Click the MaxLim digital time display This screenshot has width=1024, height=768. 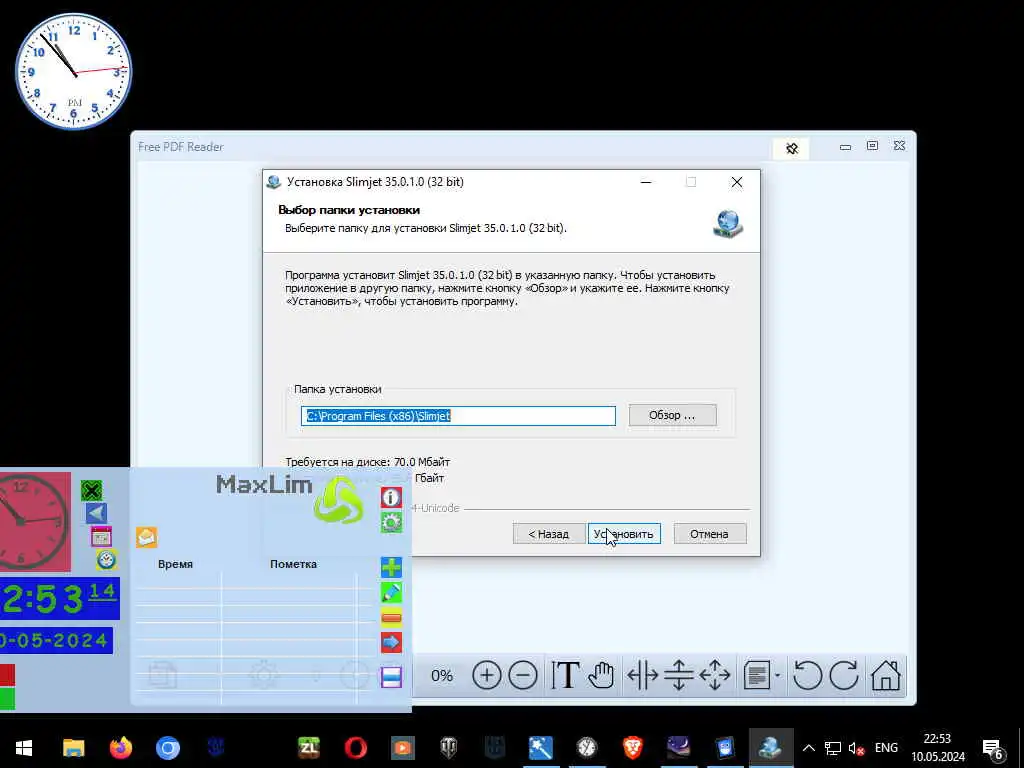[59, 598]
